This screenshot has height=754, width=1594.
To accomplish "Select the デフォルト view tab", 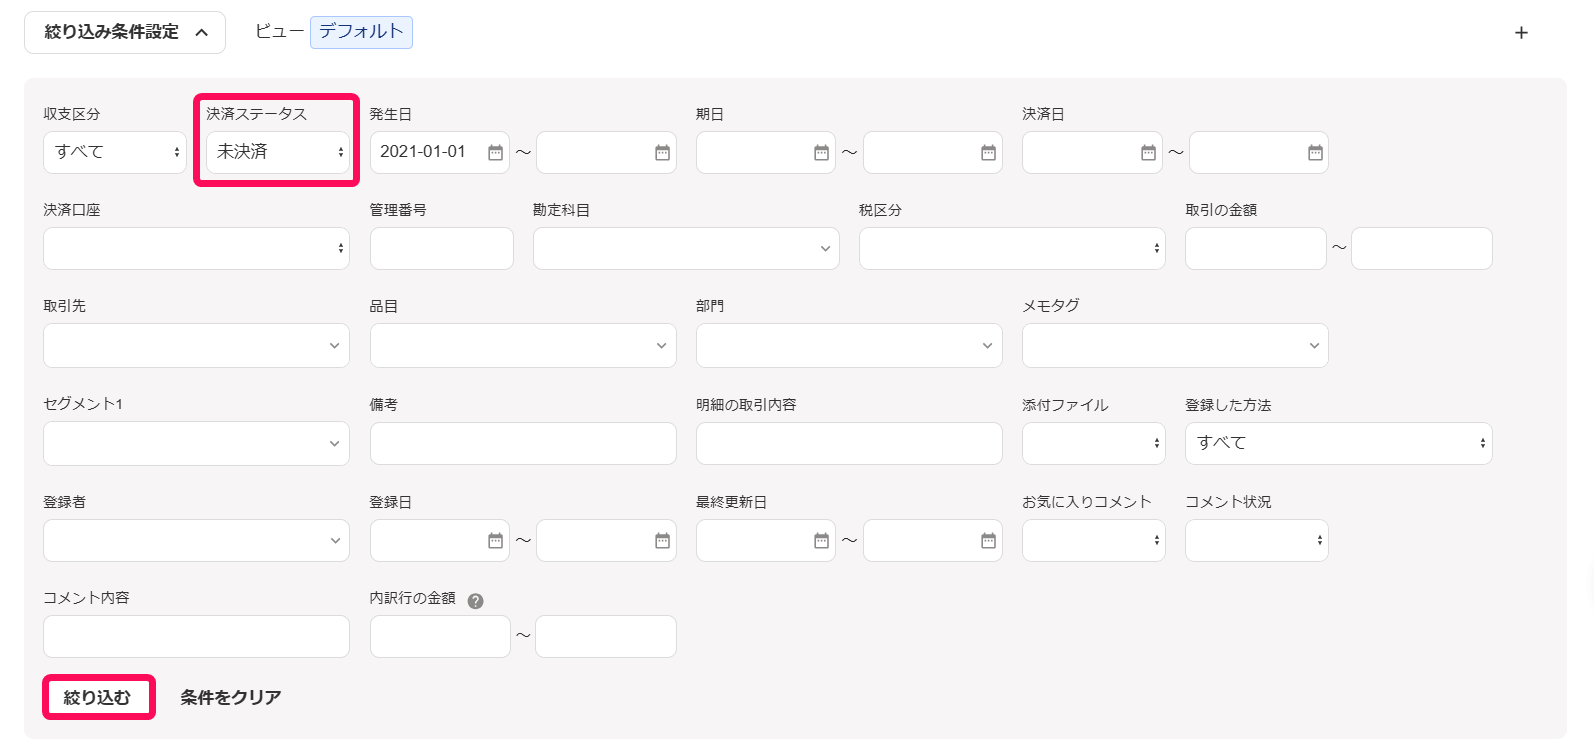I will pos(361,32).
